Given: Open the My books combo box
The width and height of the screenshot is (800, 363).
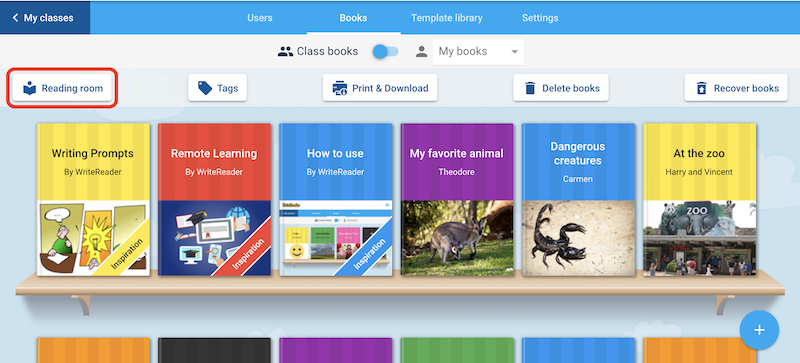Looking at the screenshot, I should 478,52.
